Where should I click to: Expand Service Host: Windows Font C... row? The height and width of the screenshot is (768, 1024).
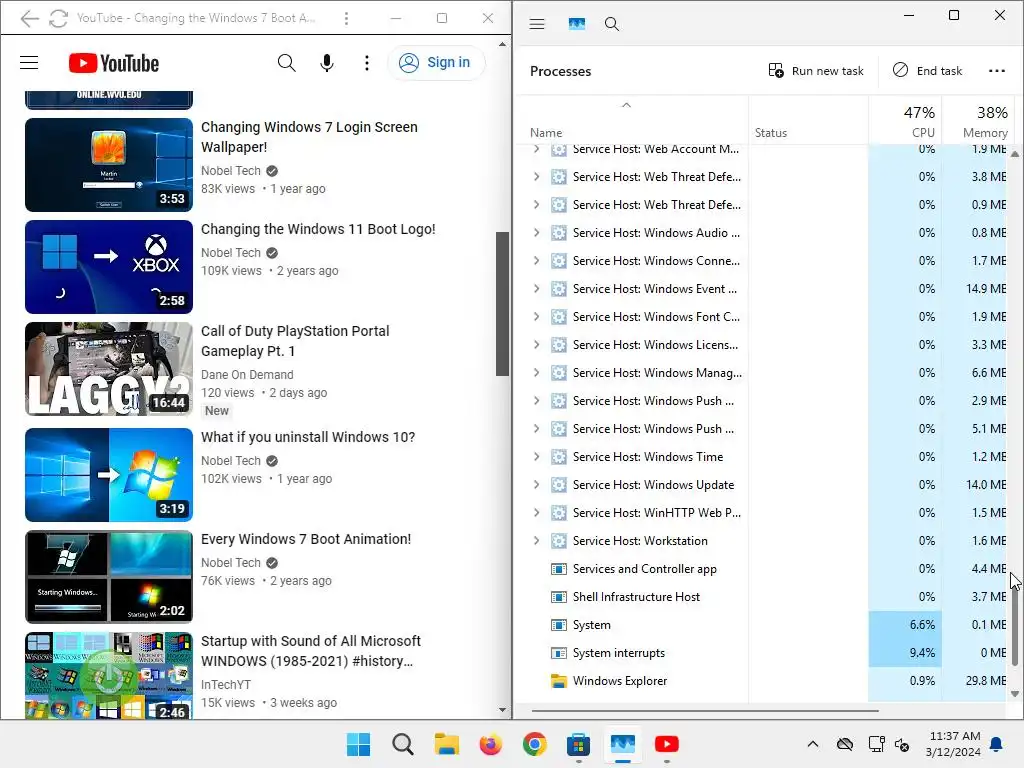[536, 317]
